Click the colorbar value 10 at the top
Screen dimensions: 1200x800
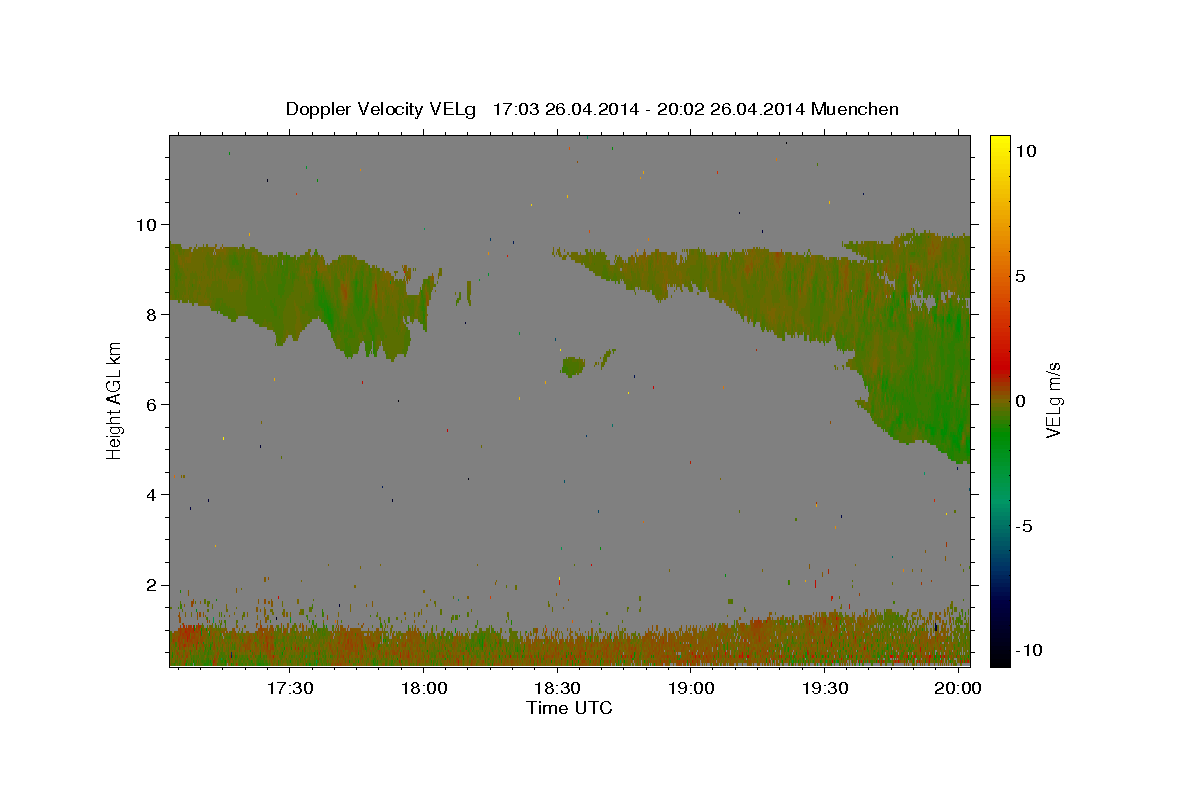[1025, 150]
